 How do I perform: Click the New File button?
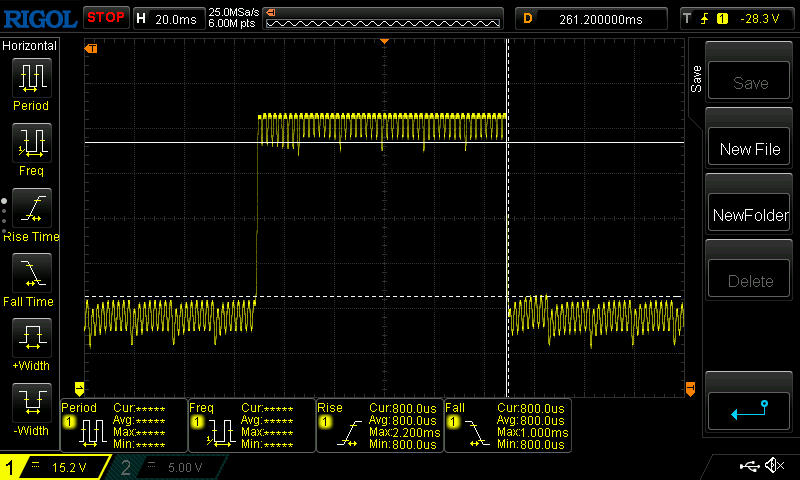click(x=749, y=149)
